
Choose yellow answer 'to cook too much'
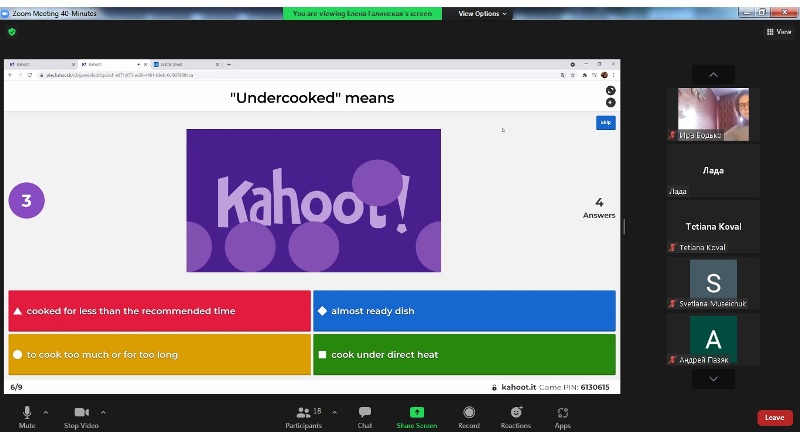point(159,354)
